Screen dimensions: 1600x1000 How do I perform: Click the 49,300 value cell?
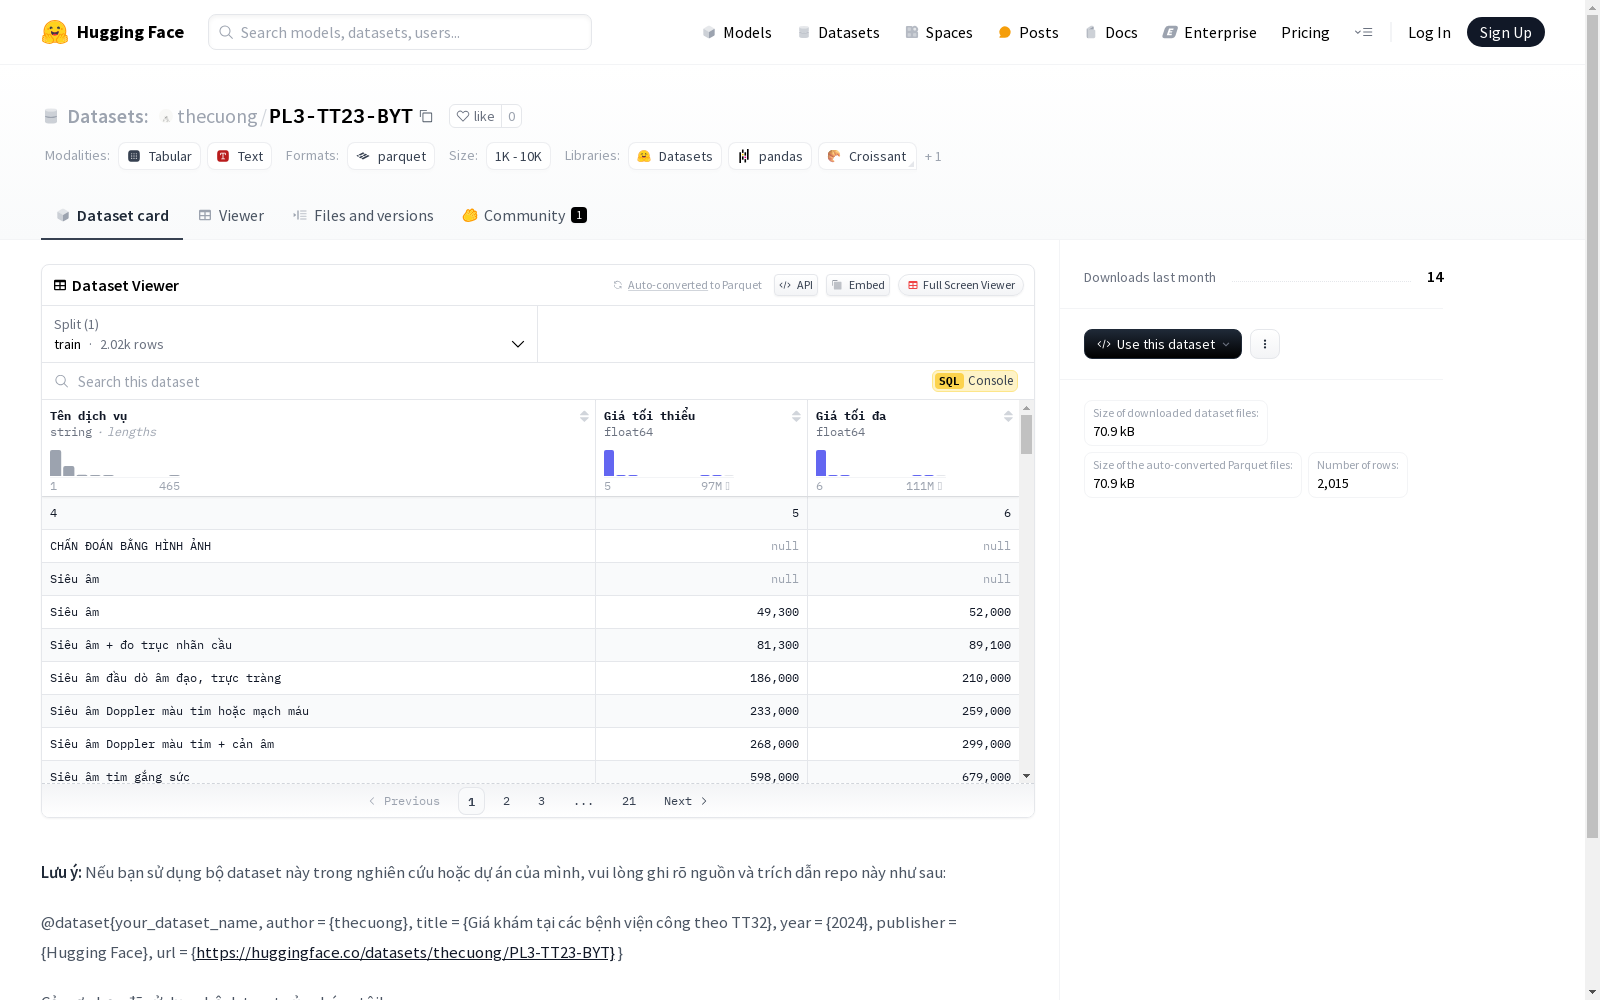(x=702, y=612)
